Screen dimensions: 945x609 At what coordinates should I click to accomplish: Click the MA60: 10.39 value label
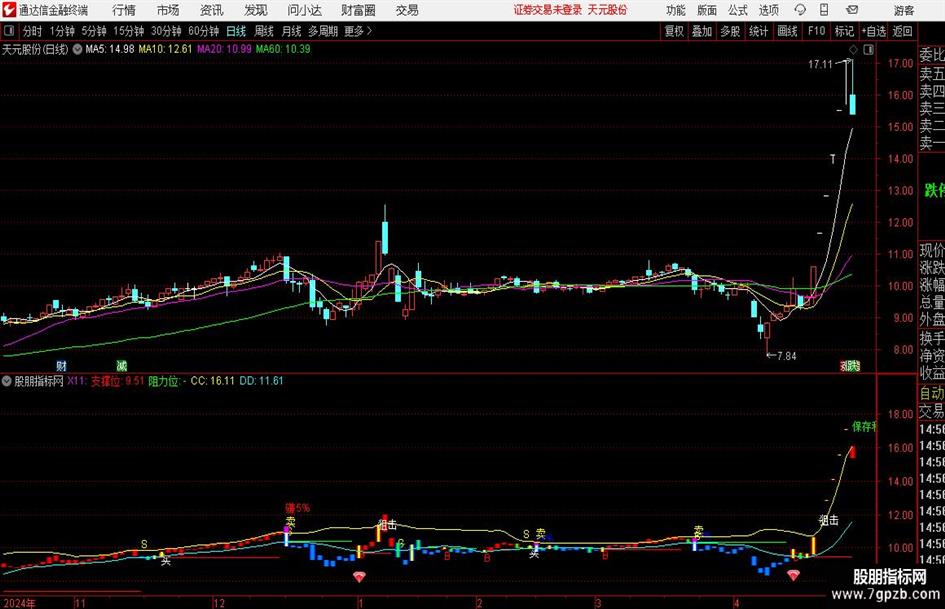[283, 49]
